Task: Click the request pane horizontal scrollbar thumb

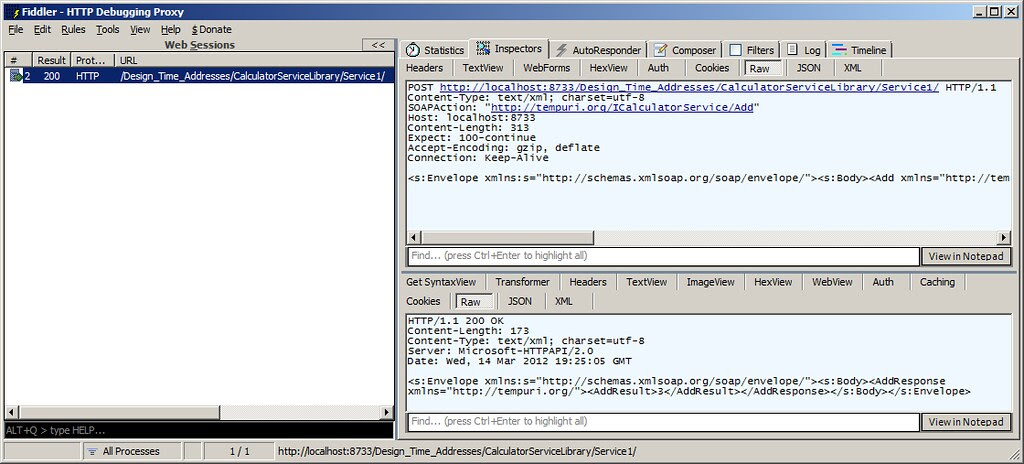Action: (507, 237)
